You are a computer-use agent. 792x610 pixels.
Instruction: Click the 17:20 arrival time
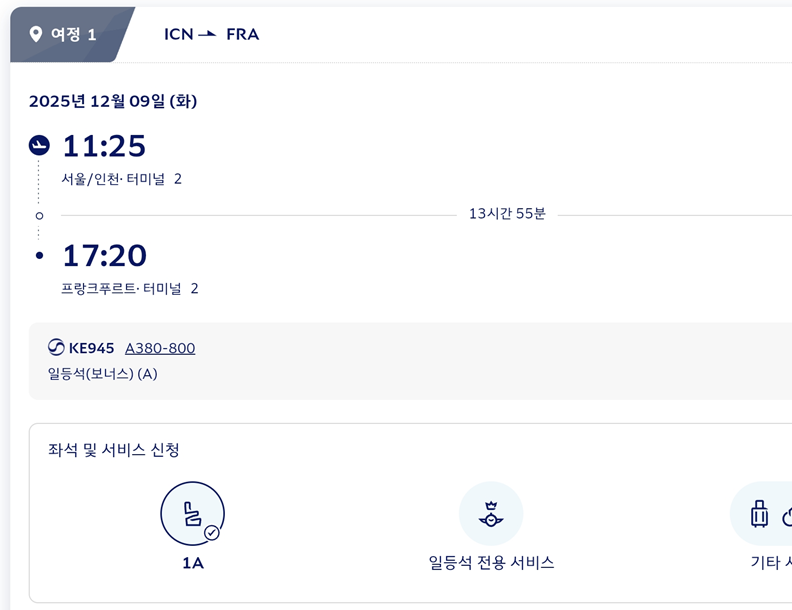point(104,256)
